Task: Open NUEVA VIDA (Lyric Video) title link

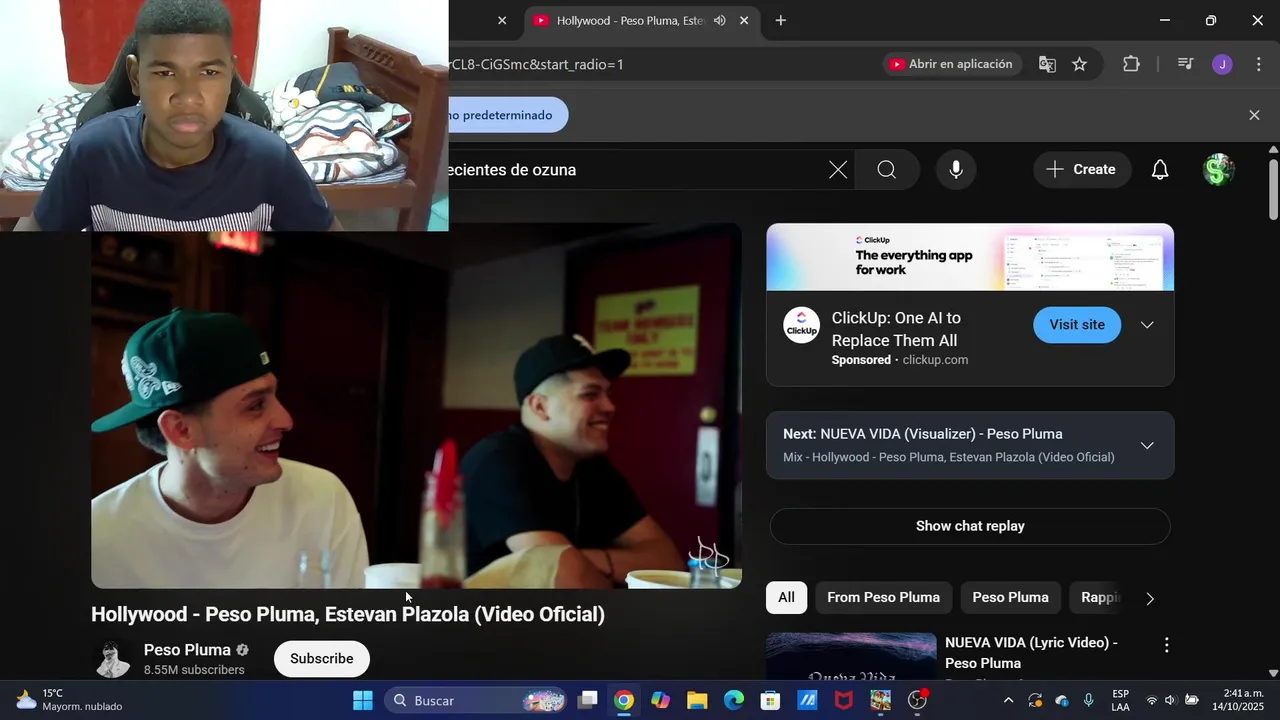Action: (1031, 653)
